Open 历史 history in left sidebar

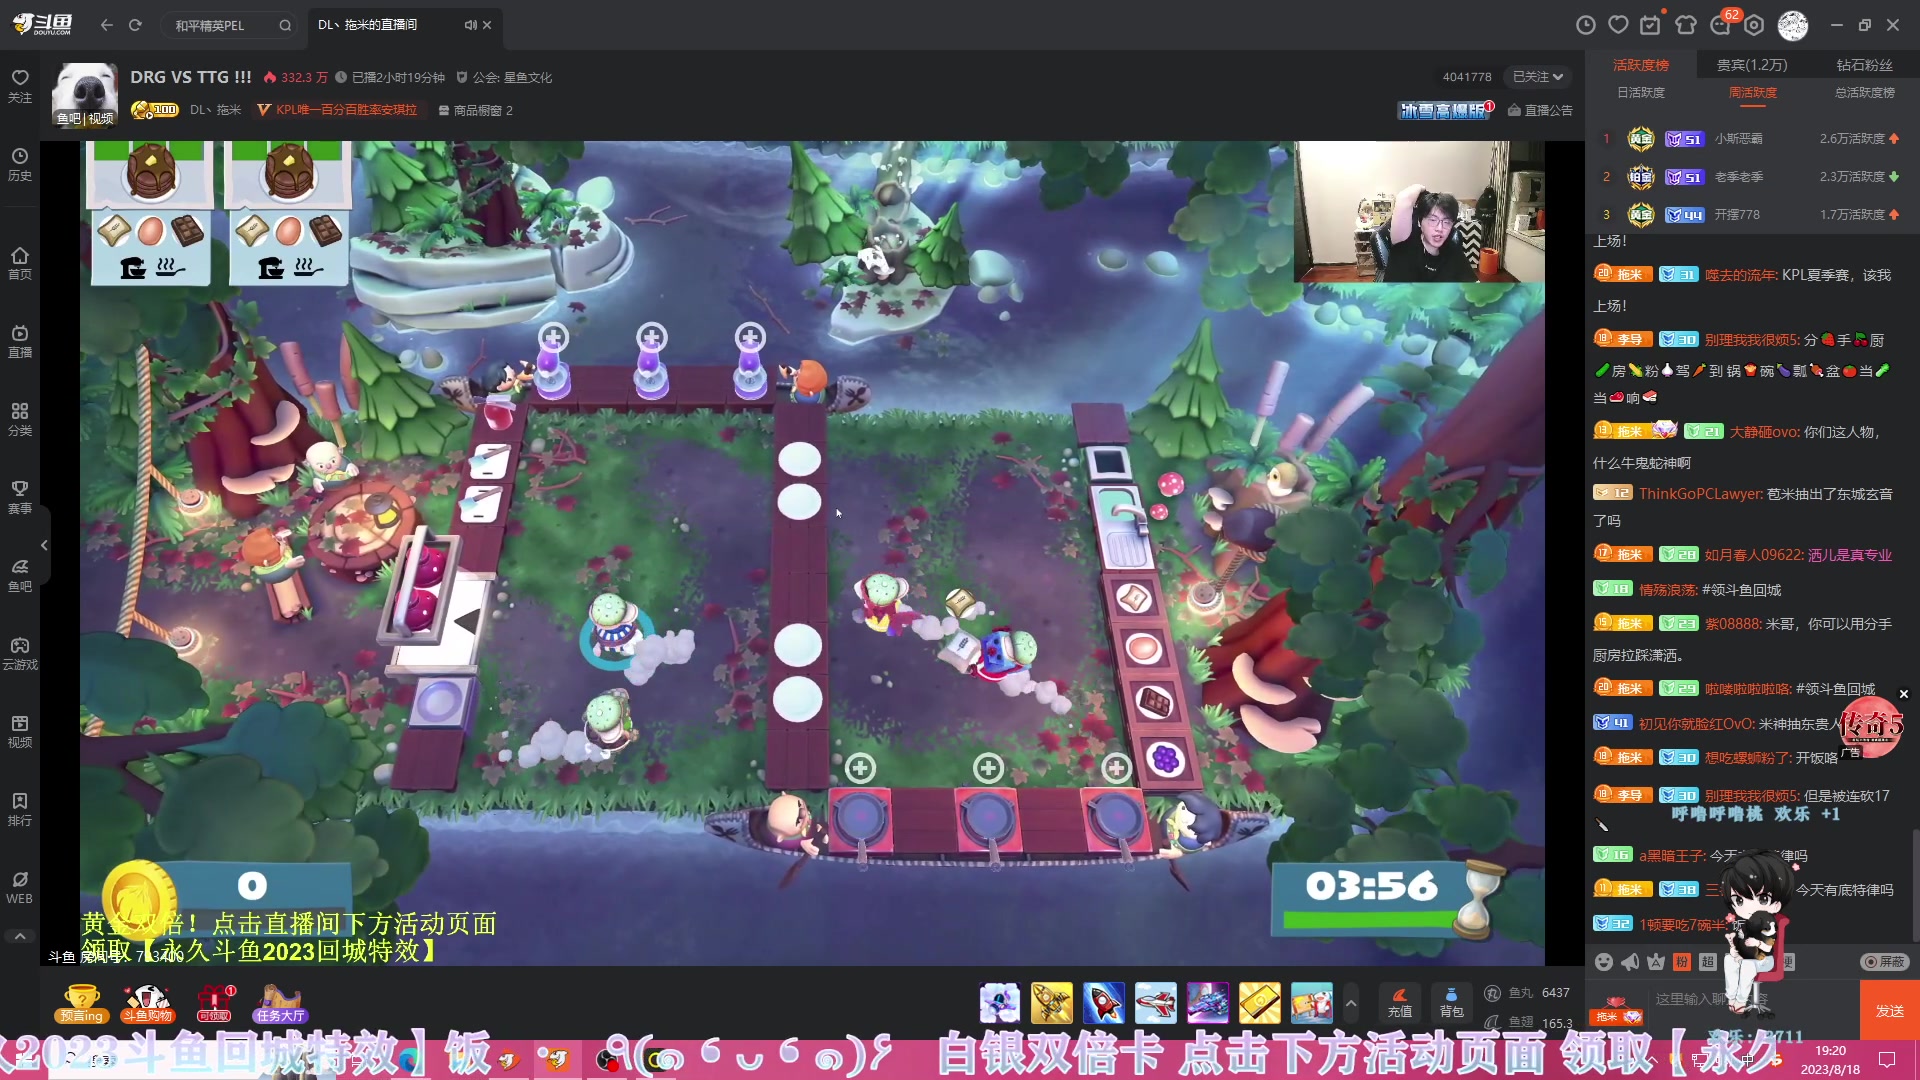20,164
